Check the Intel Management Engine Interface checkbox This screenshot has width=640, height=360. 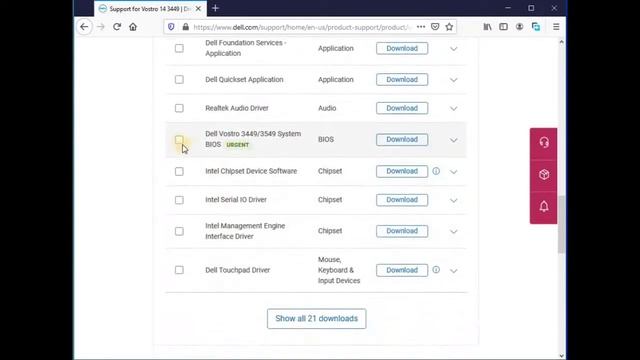[x=179, y=231]
